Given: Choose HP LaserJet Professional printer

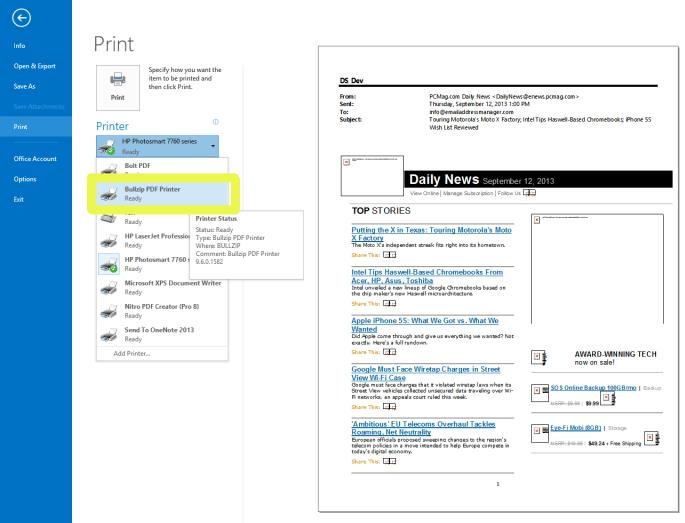Looking at the screenshot, I should tap(143, 240).
